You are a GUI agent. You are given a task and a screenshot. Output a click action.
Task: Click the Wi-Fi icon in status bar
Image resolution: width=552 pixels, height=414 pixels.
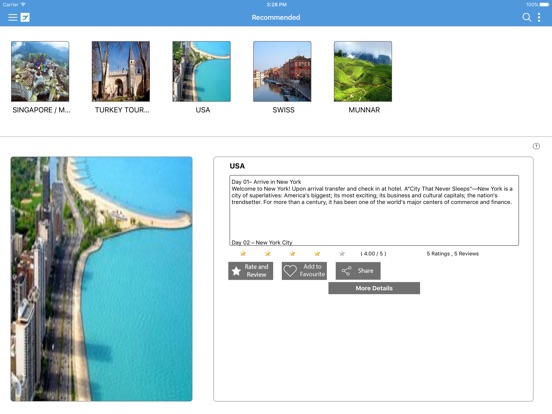point(23,4)
